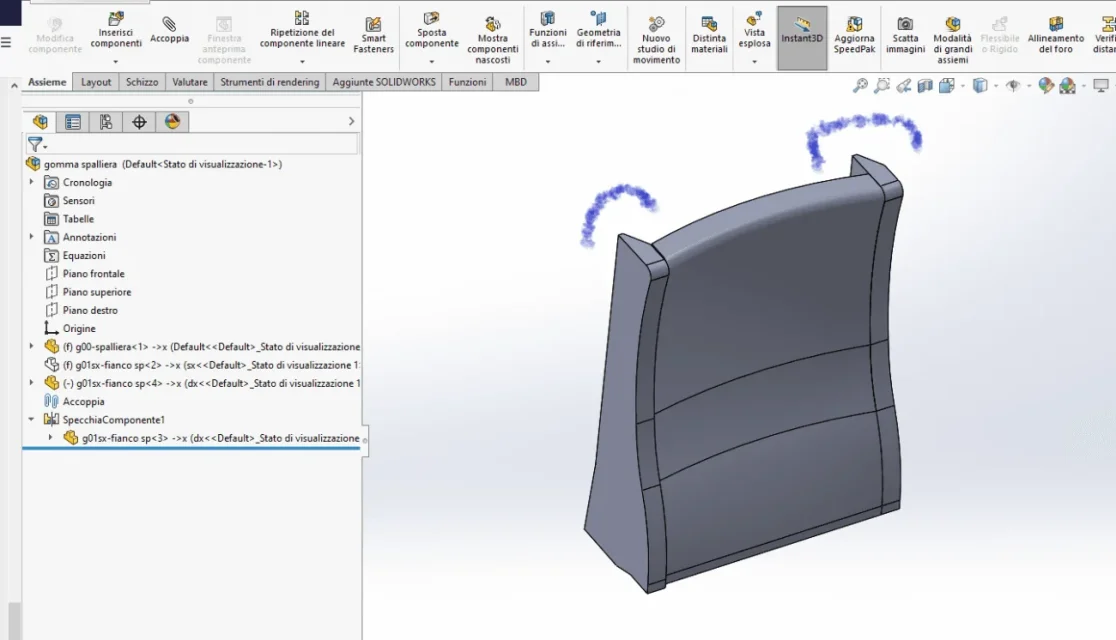Open apply scene icon

[x=1068, y=86]
